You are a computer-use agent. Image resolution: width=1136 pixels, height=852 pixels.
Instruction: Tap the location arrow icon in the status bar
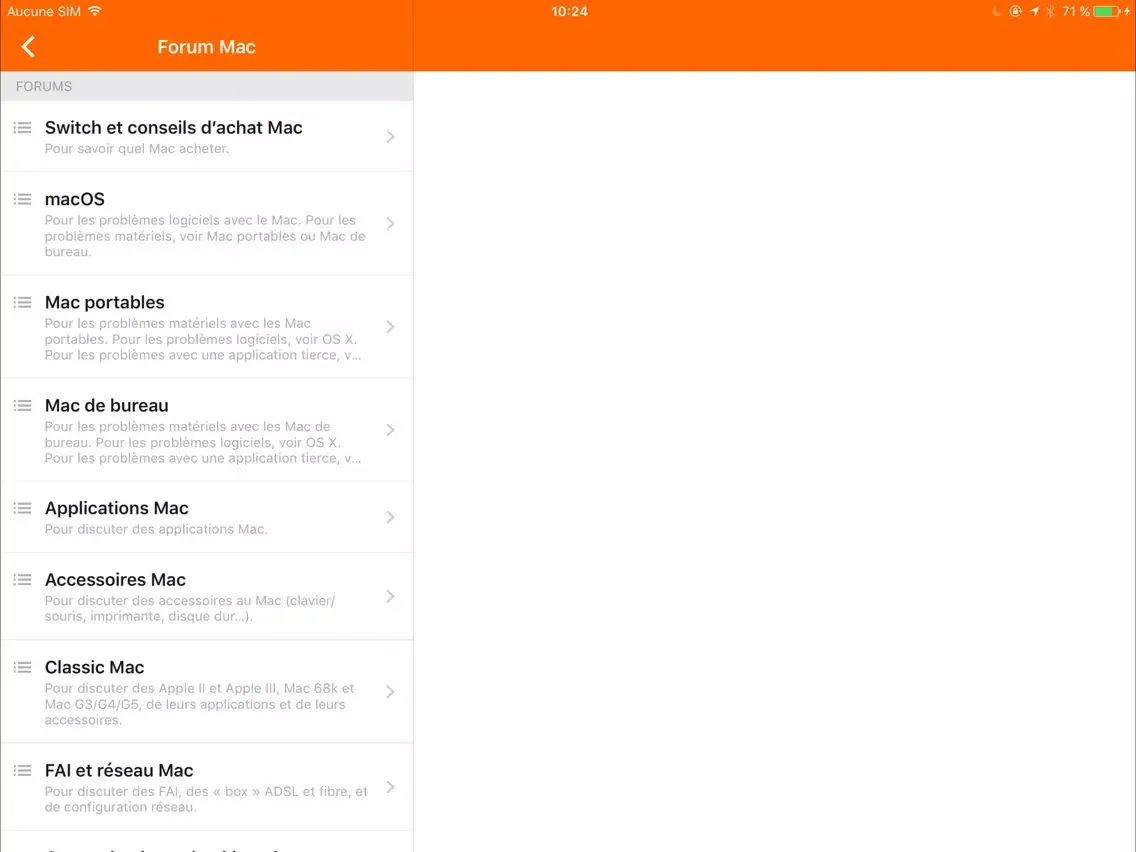coord(1034,12)
